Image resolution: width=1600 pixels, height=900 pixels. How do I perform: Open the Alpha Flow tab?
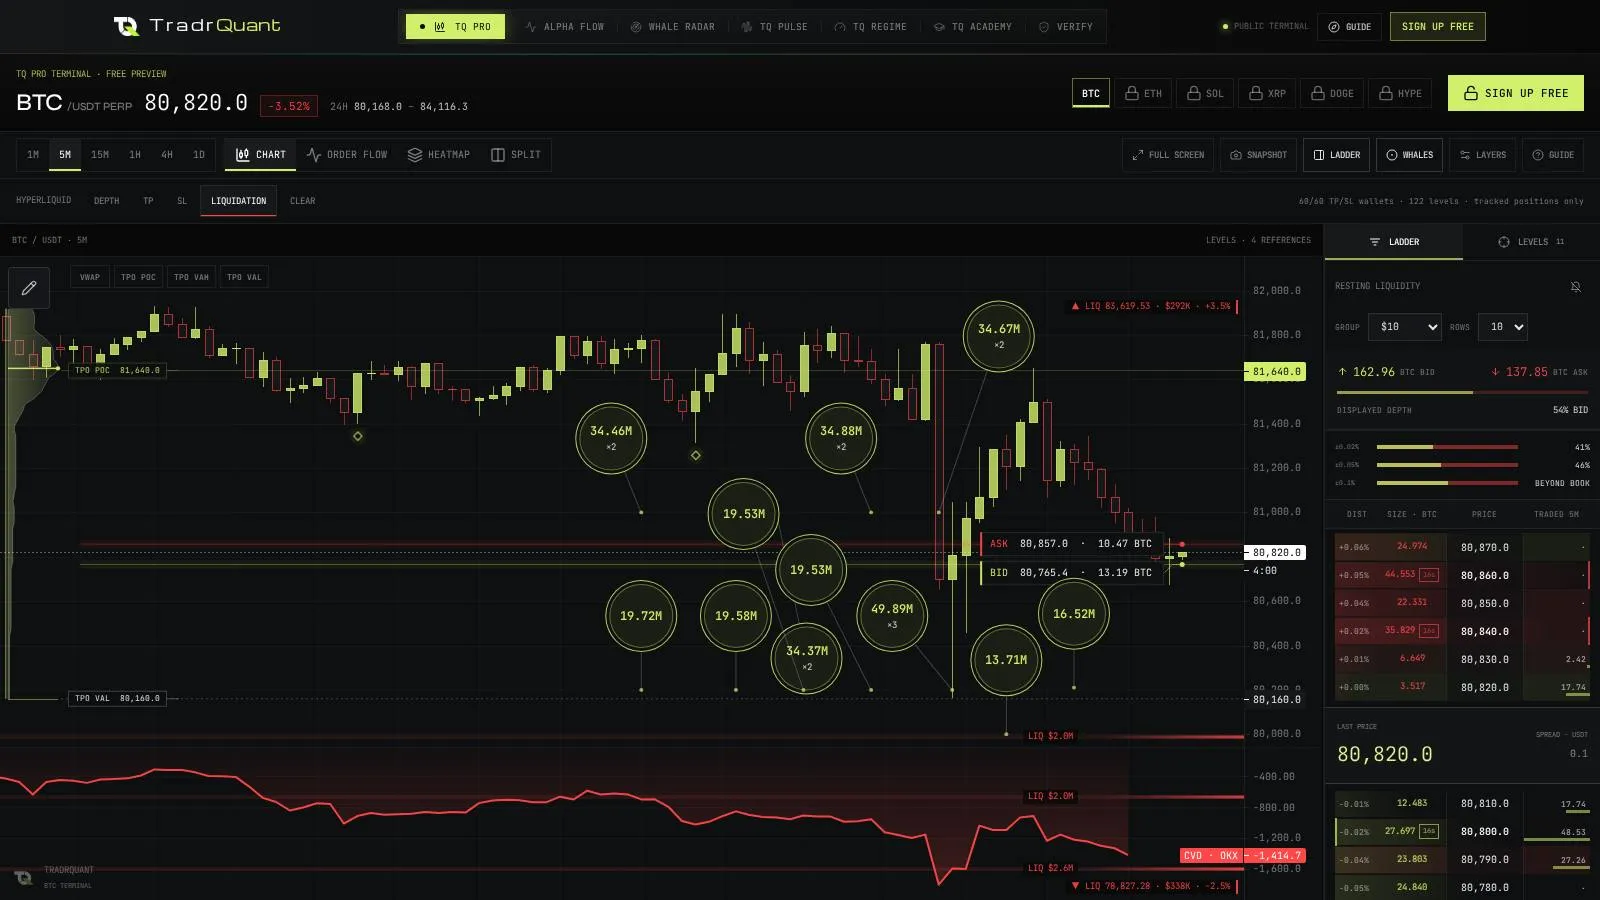click(565, 27)
